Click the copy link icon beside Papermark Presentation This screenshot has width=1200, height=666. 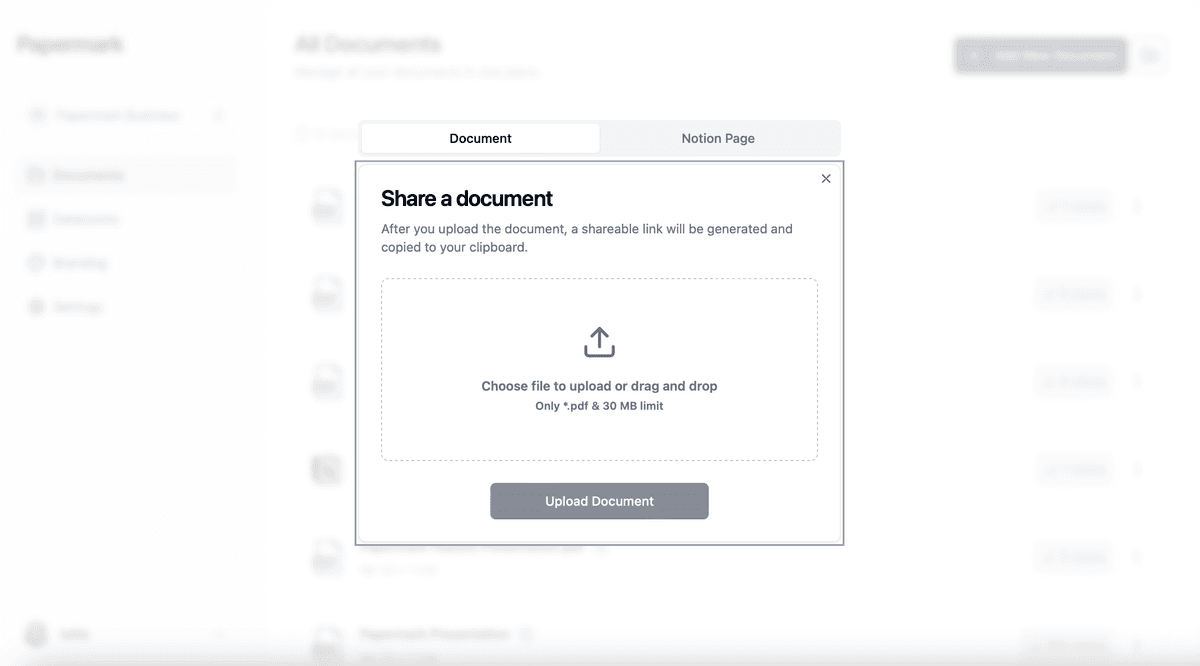pyautogui.click(x=527, y=634)
